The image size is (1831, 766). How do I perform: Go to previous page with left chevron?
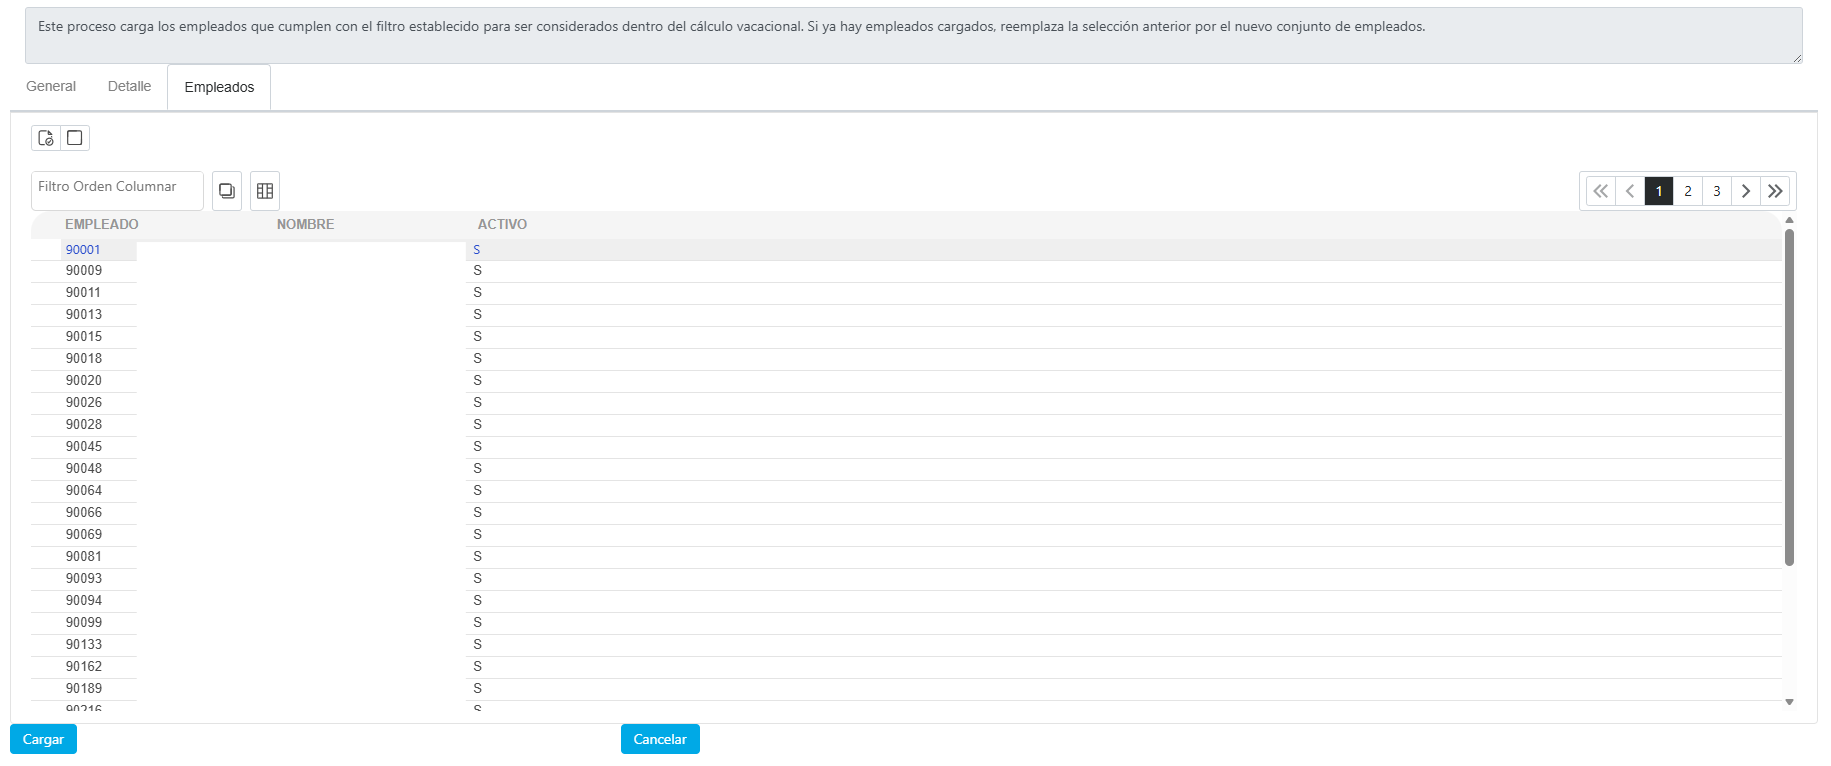[x=1630, y=191]
